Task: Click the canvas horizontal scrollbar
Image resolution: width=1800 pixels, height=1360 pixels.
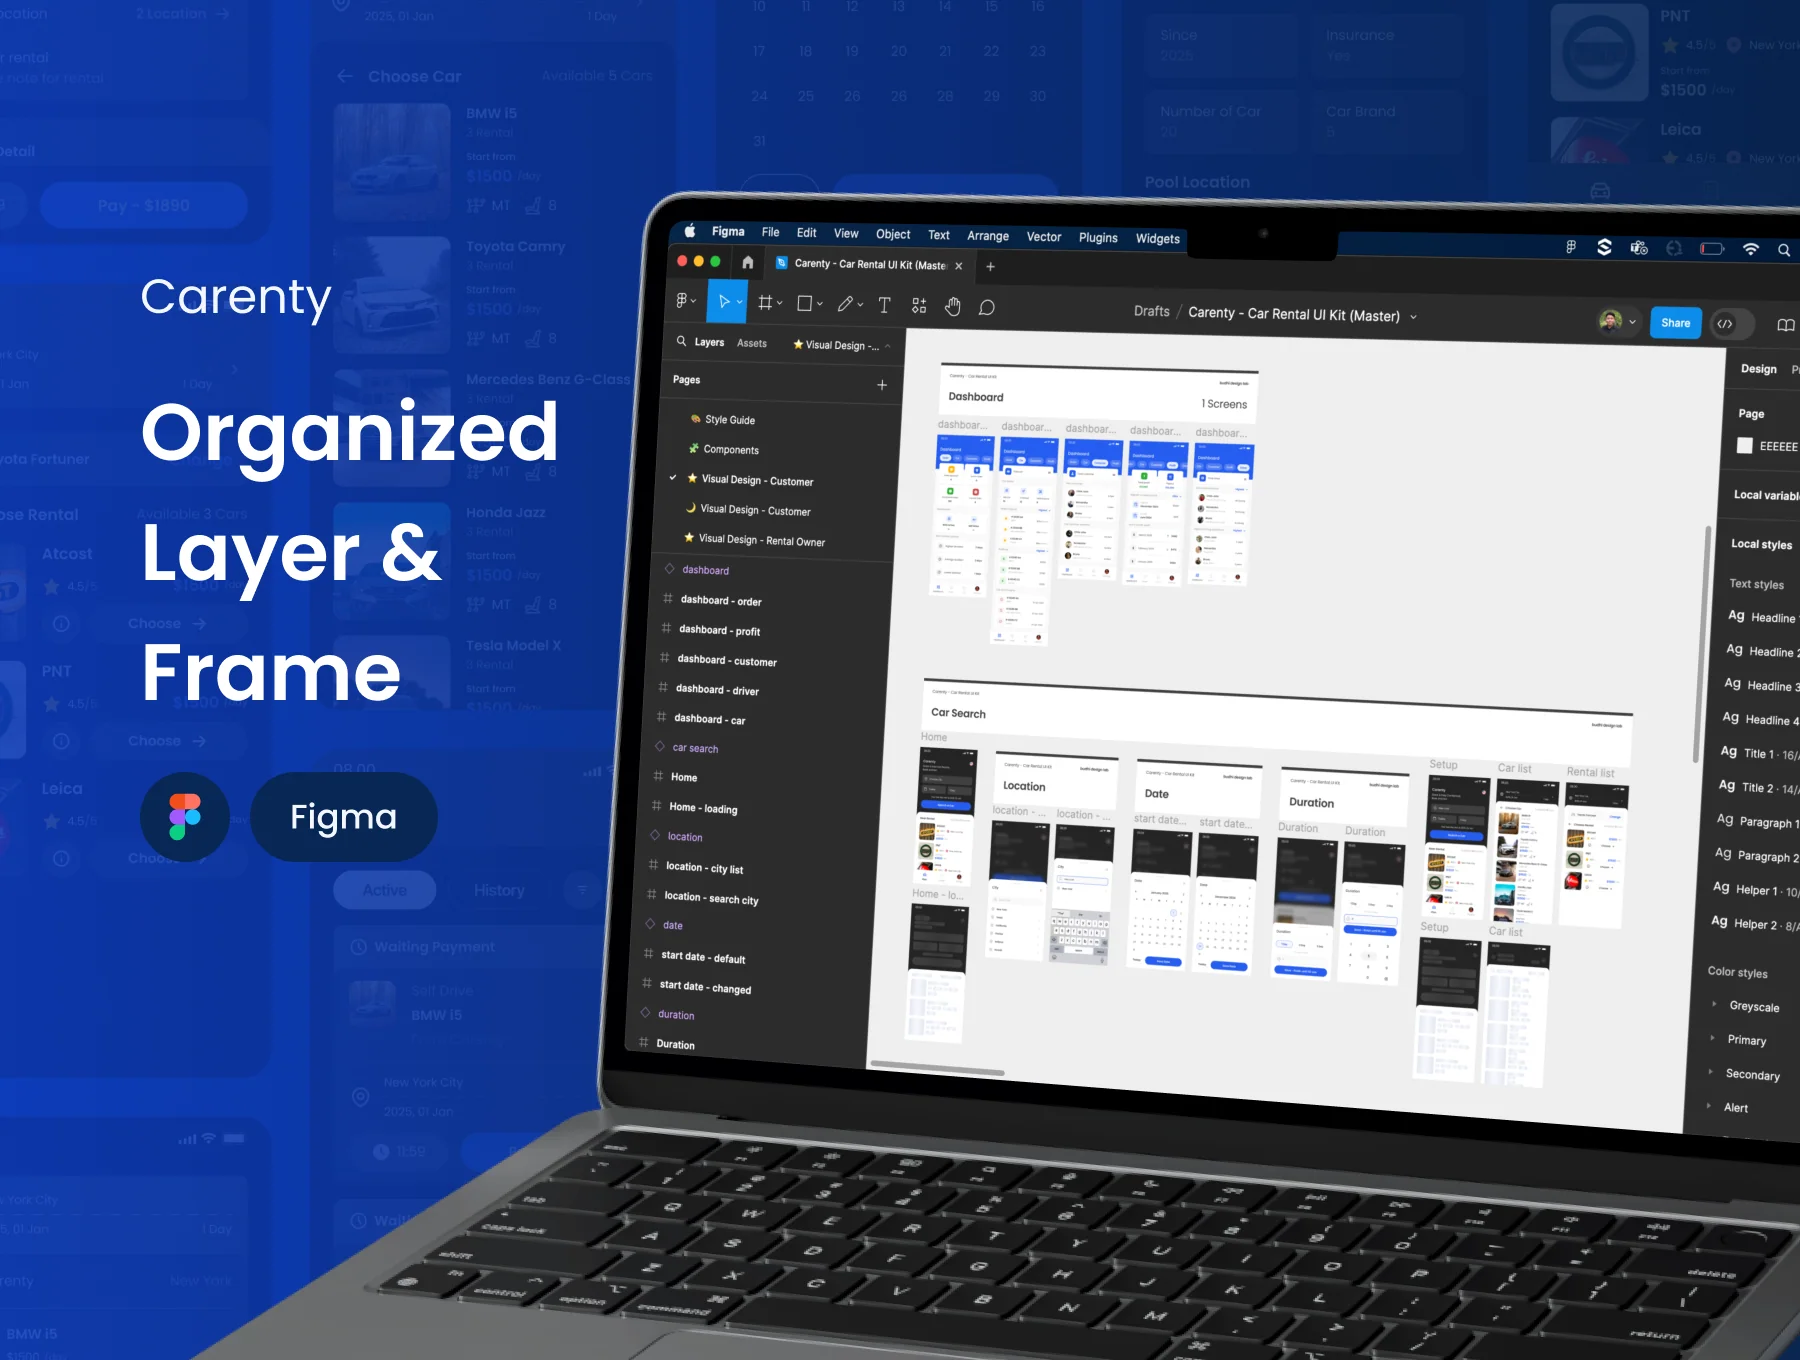Action: coord(937,1068)
